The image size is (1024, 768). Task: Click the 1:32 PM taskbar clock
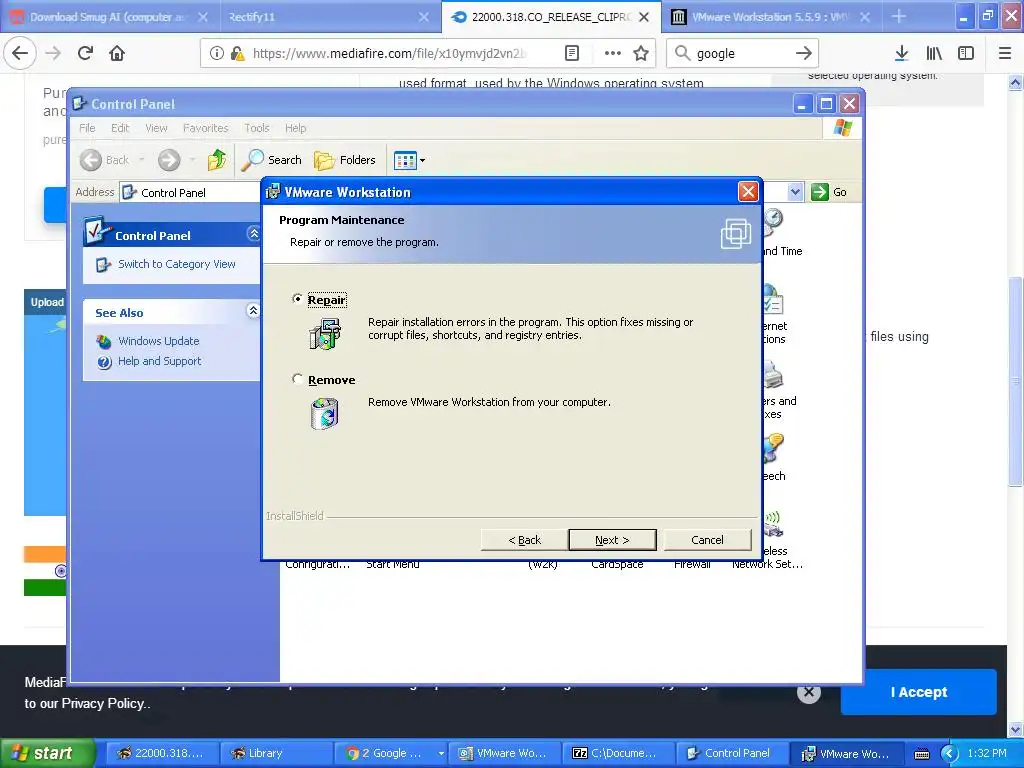(x=987, y=753)
